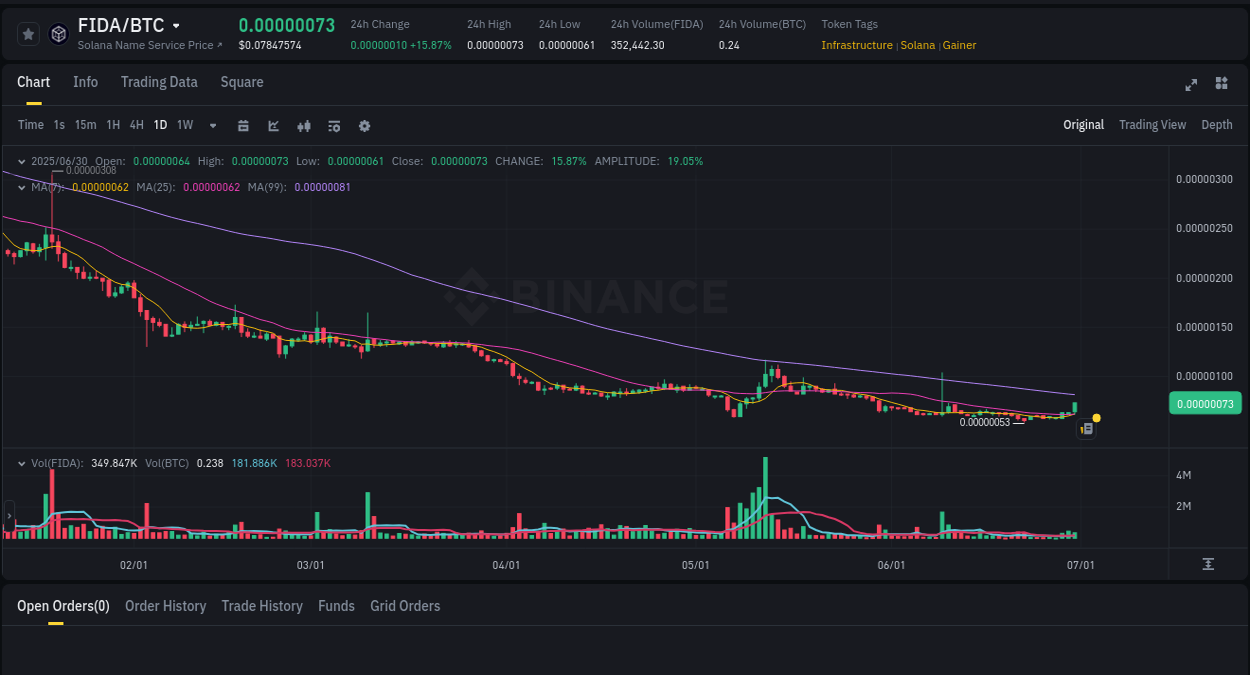Select the 1W timeframe

(184, 125)
